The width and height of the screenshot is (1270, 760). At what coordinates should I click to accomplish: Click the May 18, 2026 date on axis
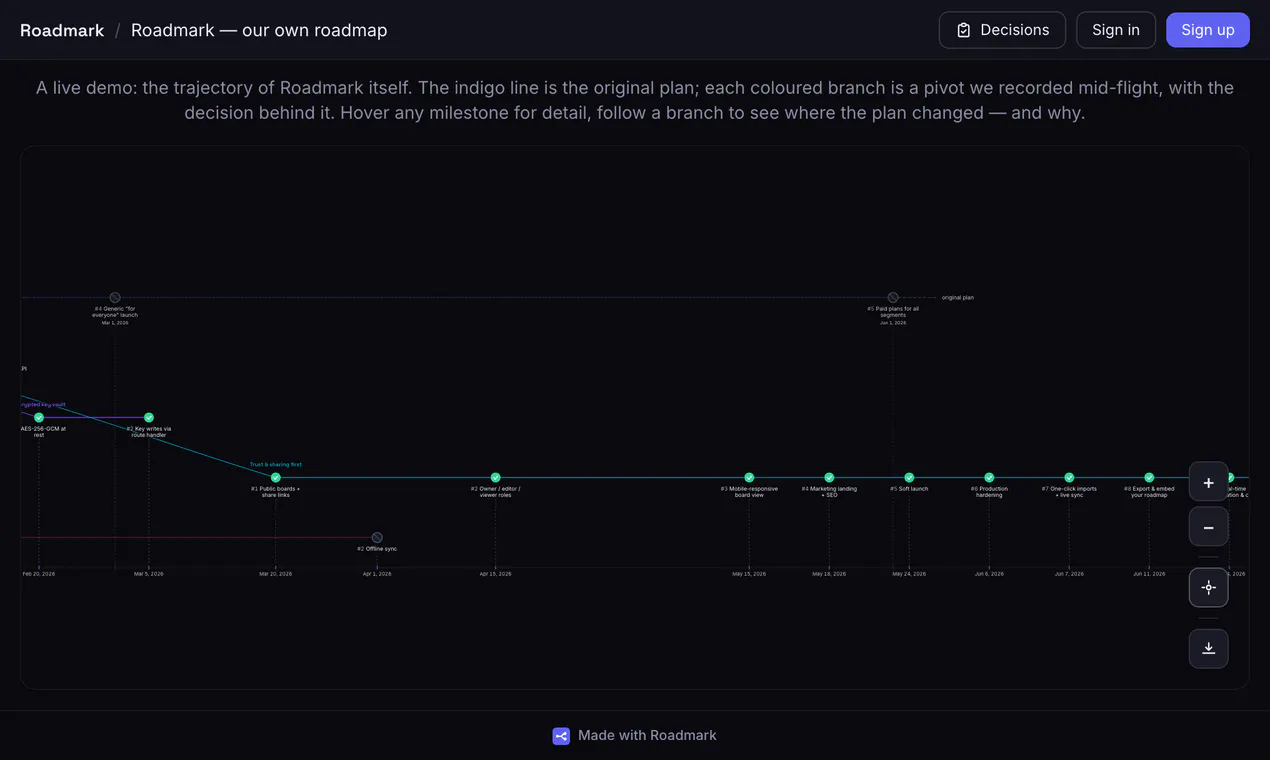[829, 574]
